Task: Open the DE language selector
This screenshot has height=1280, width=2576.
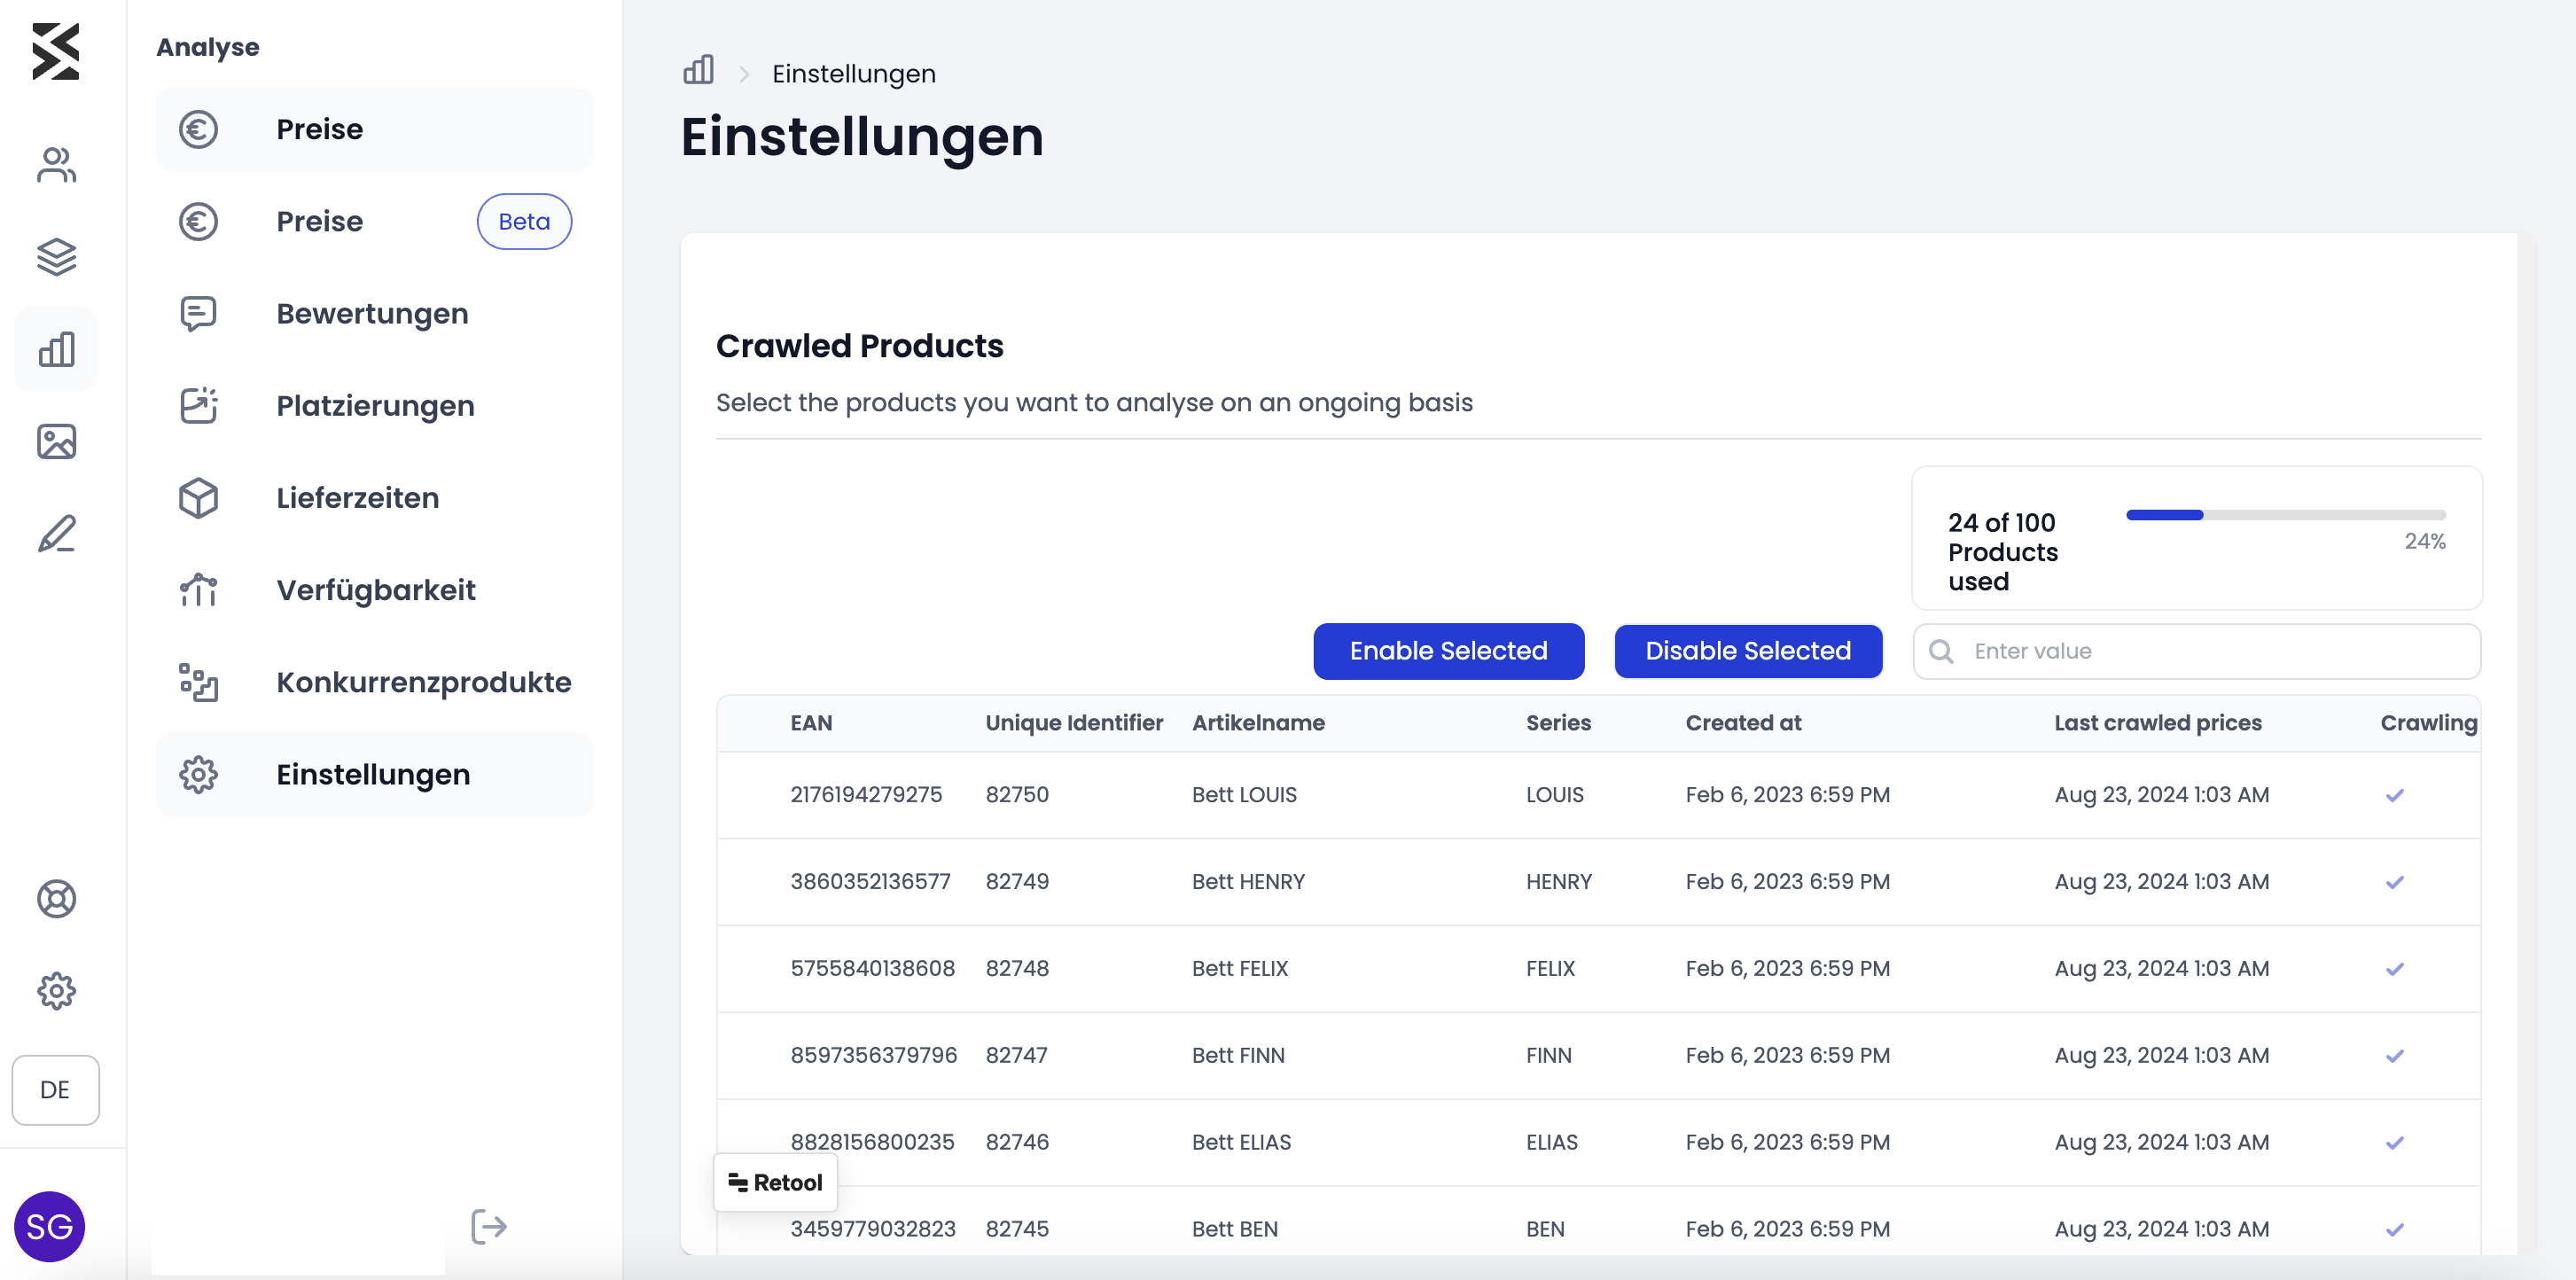Action: tap(55, 1090)
